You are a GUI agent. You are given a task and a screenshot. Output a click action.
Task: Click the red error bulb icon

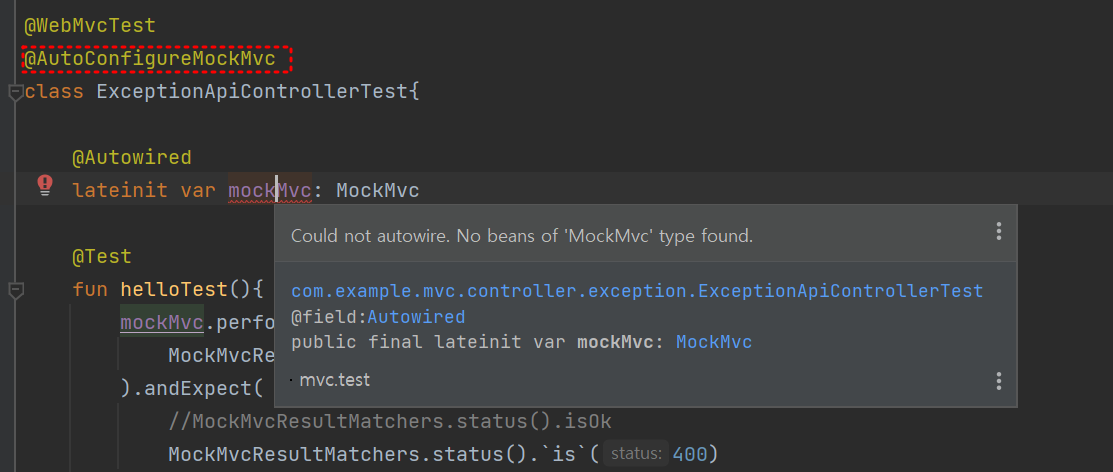pyautogui.click(x=44, y=185)
